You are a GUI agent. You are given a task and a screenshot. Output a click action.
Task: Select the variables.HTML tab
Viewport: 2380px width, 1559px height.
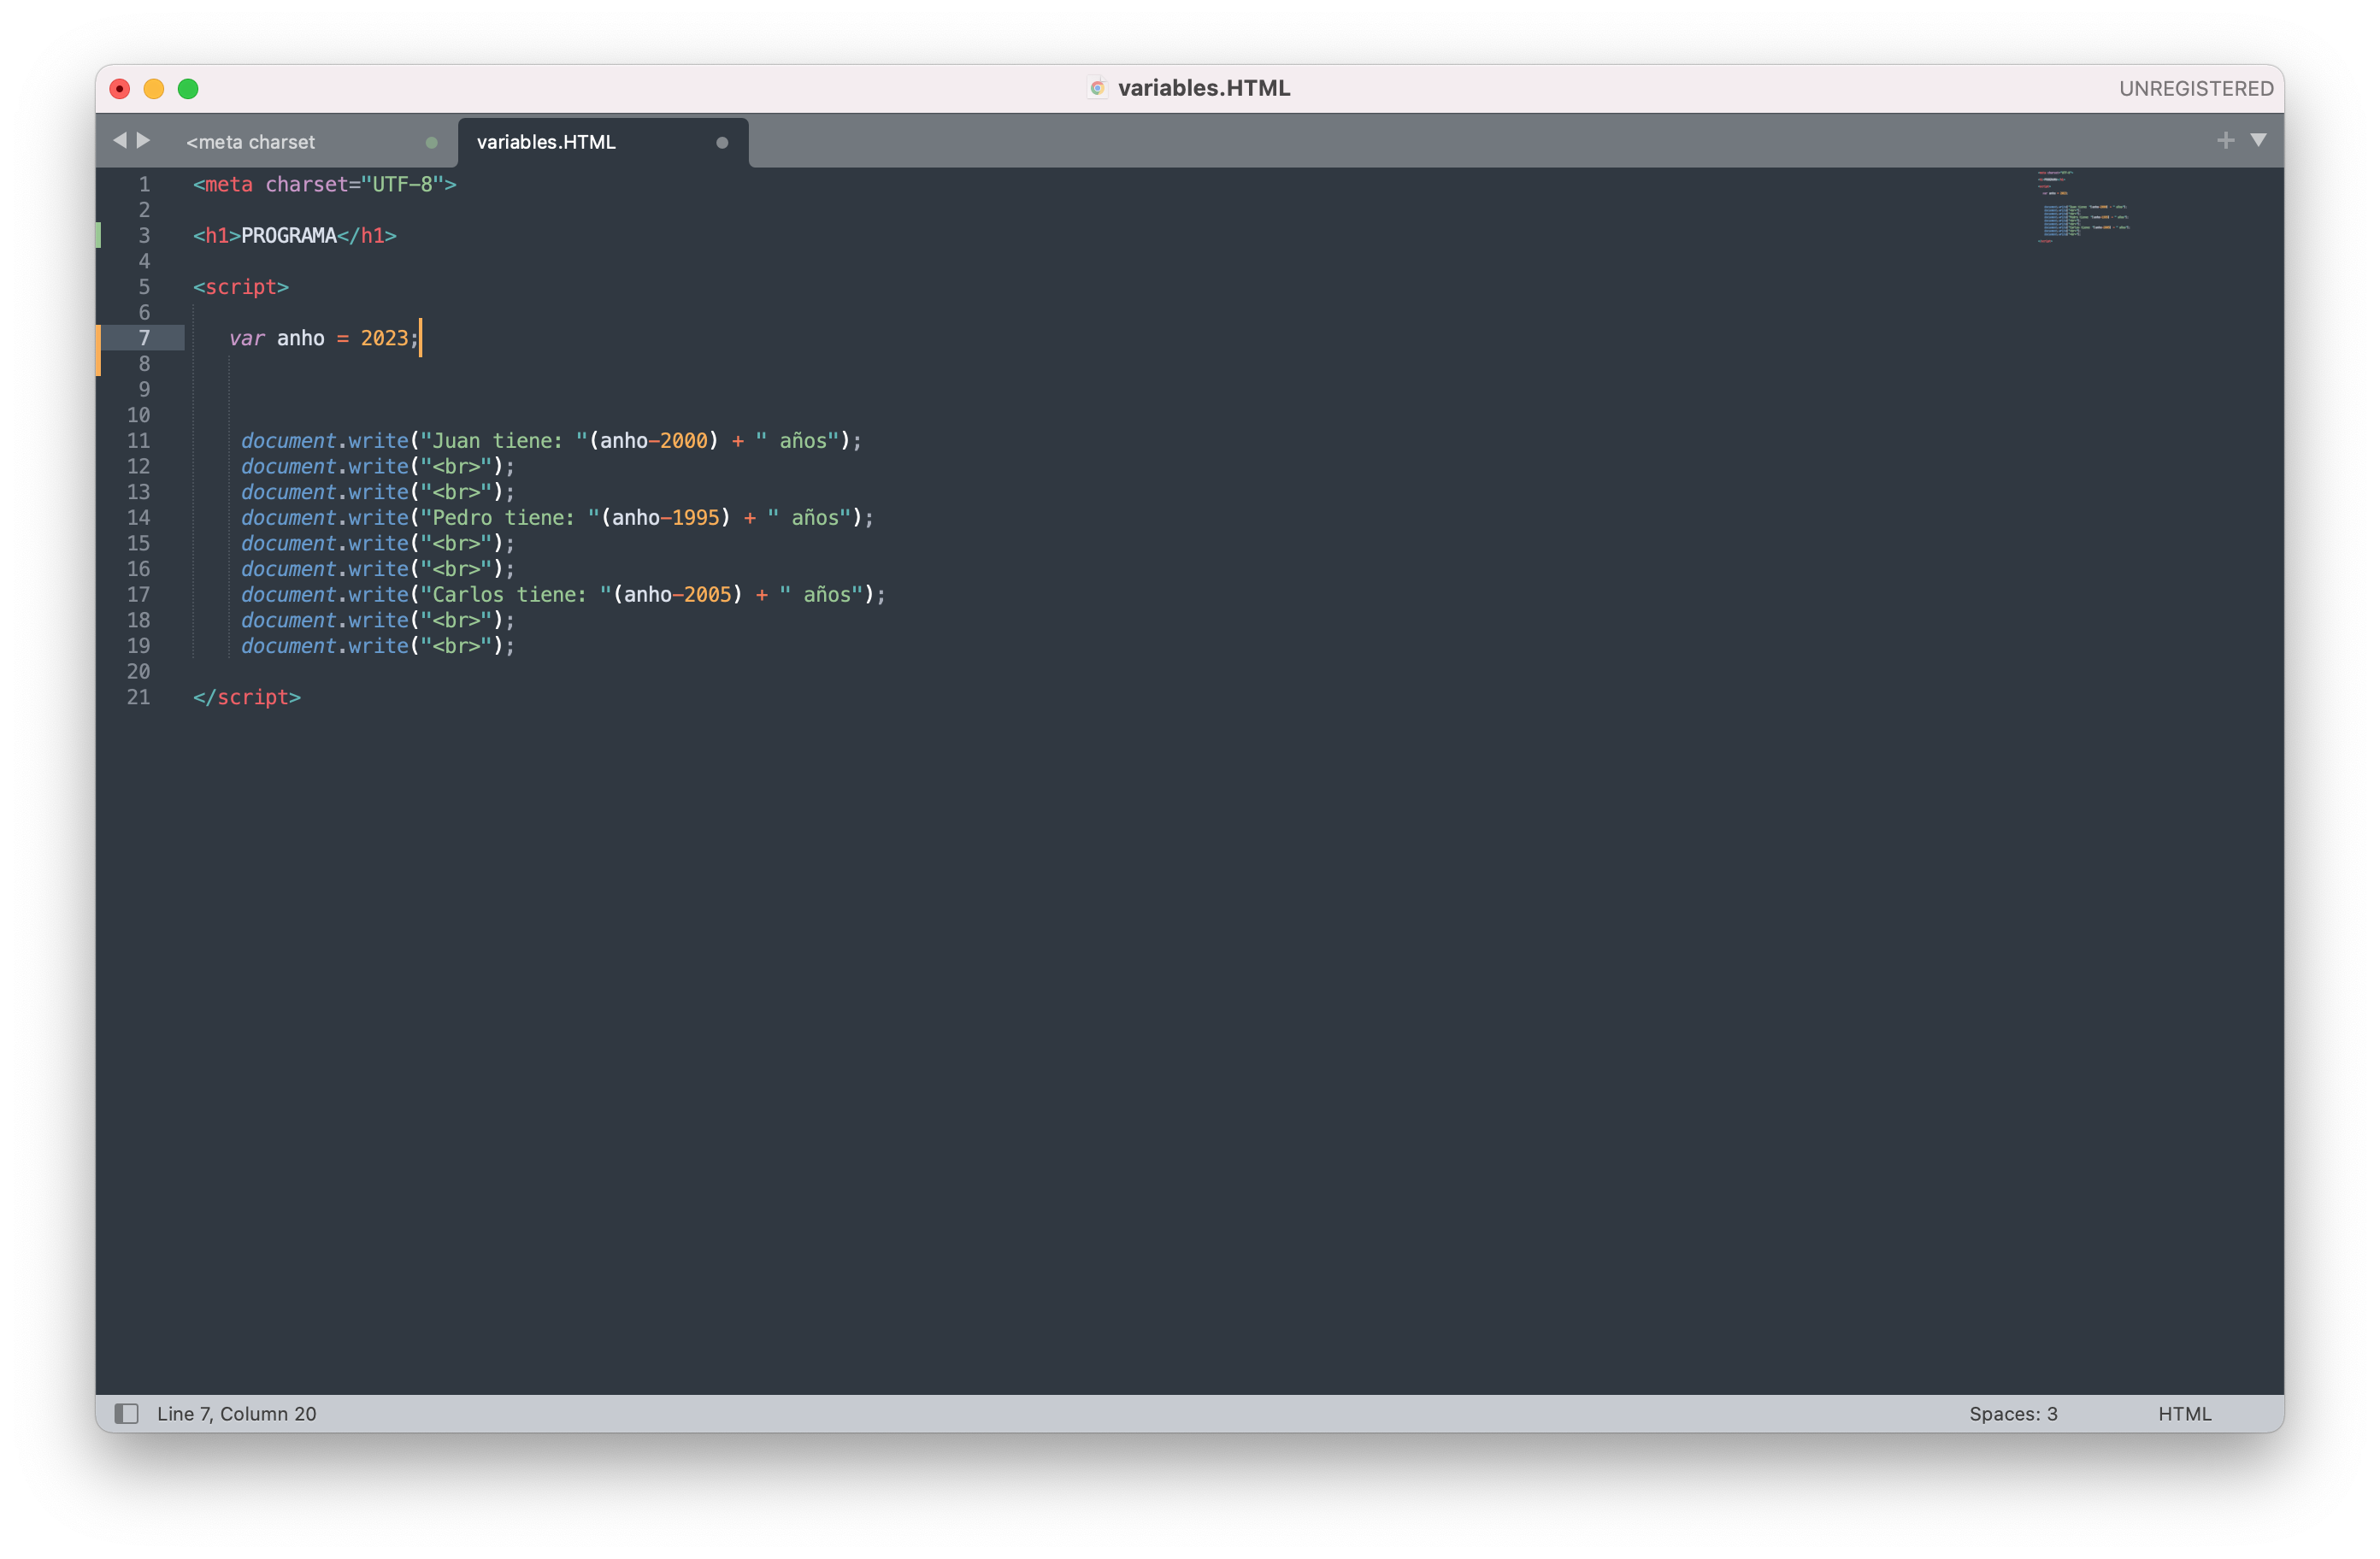click(x=546, y=142)
